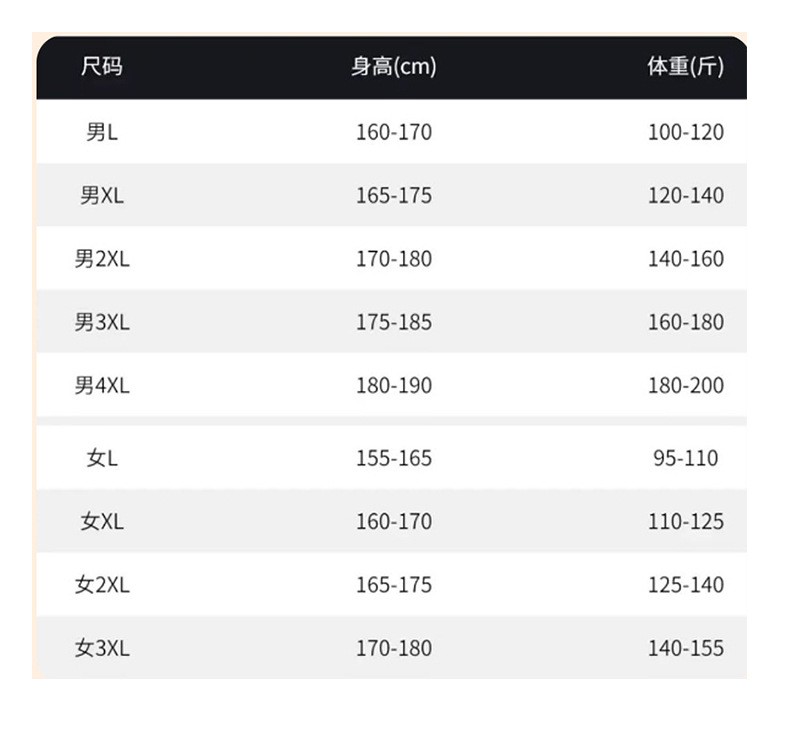This screenshot has width=790, height=752.
Task: Select the 男XL size label
Action: click(102, 195)
